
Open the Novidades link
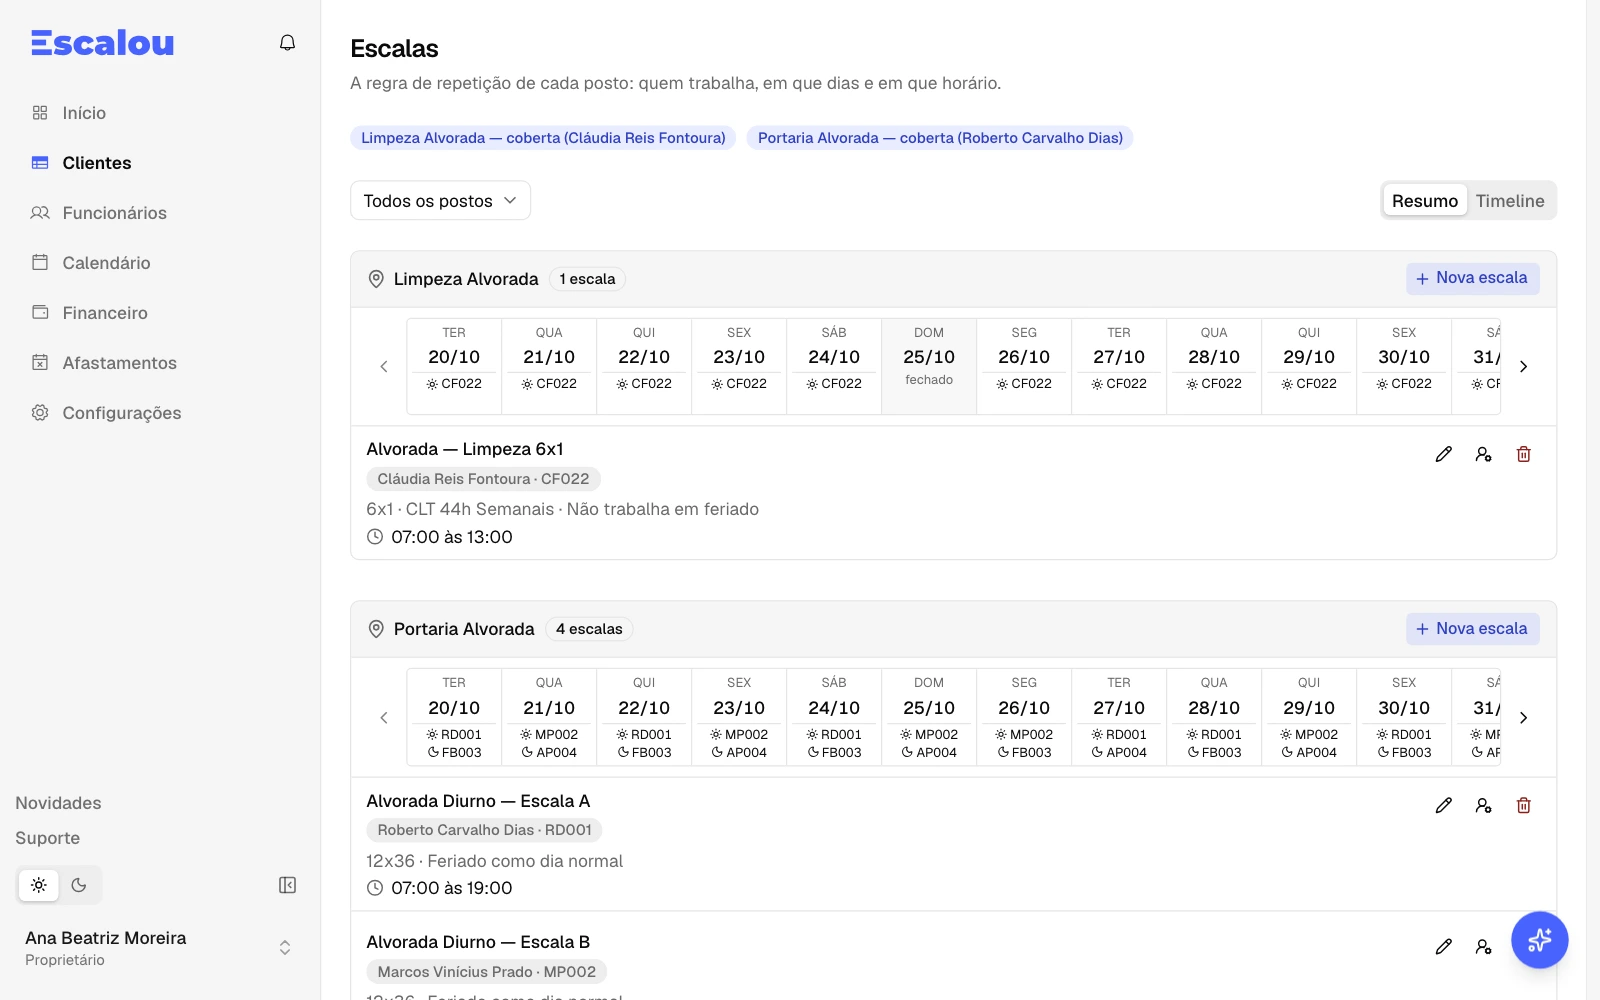(58, 803)
